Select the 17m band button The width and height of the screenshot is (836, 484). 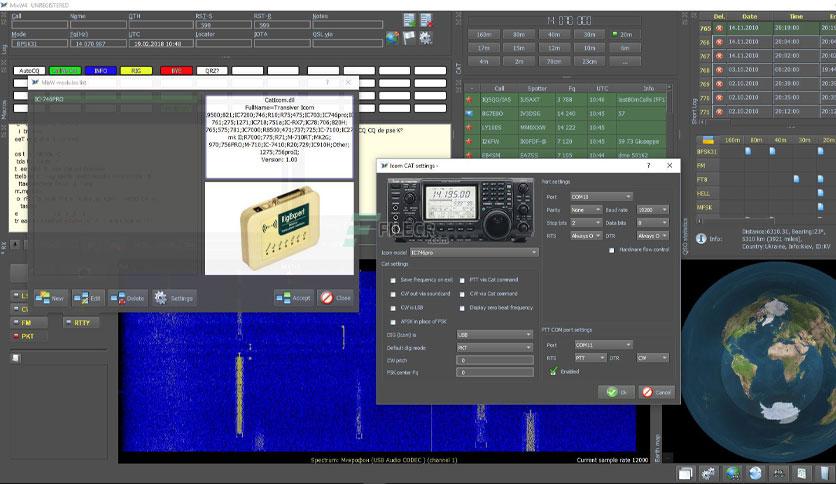(x=484, y=48)
